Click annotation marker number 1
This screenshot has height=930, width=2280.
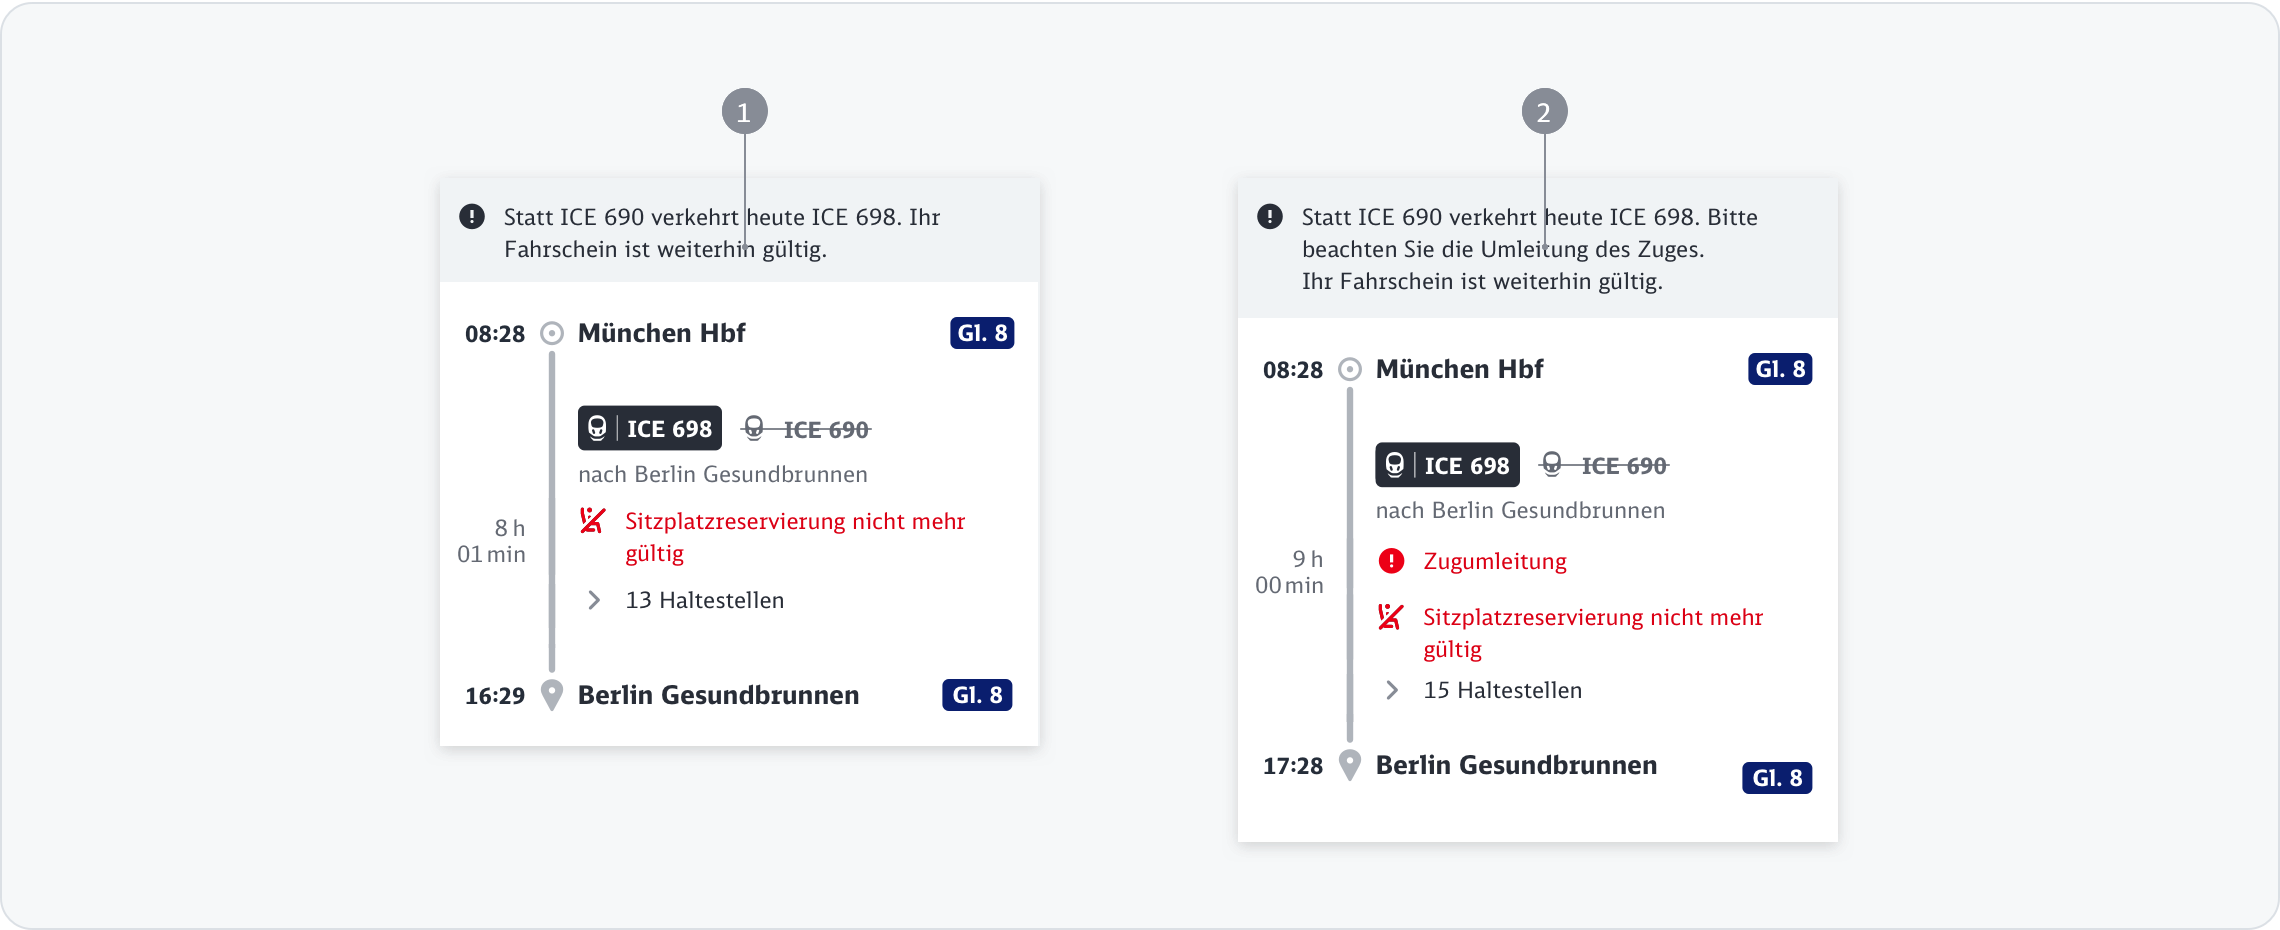[744, 112]
